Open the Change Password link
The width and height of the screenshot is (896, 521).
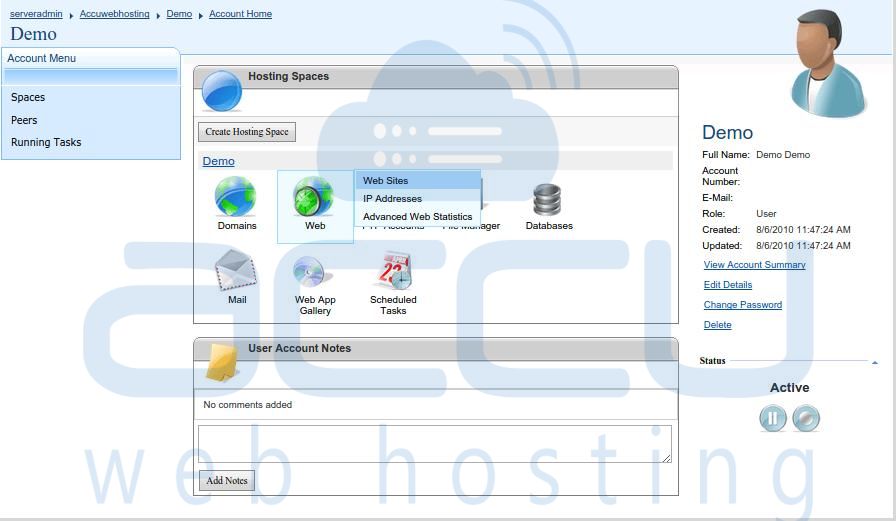point(743,304)
